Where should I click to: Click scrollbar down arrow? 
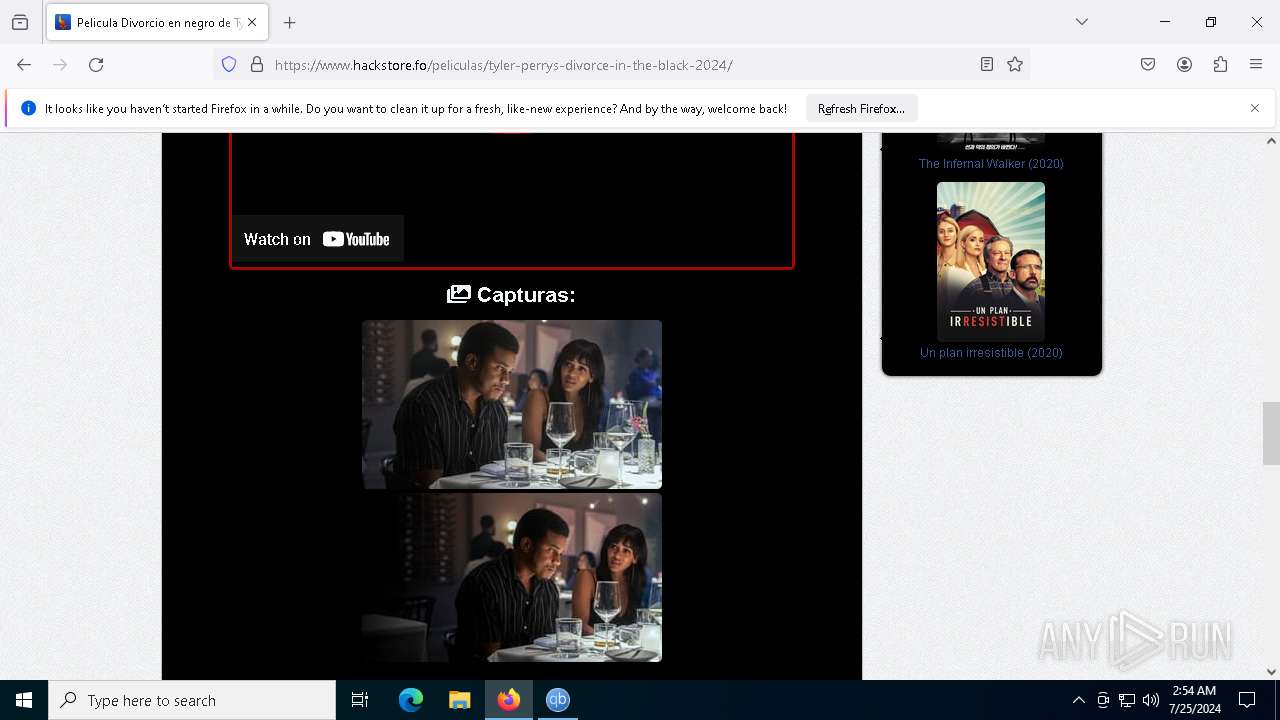[1271, 672]
